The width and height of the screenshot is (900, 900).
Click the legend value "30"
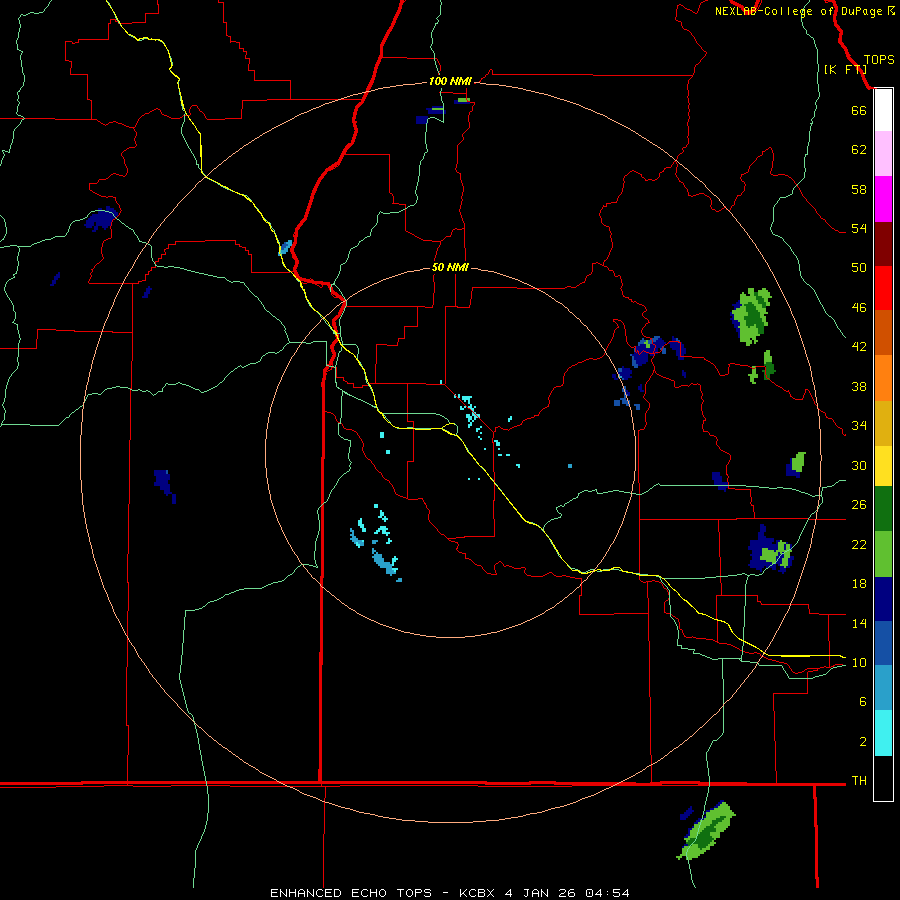[x=859, y=465]
